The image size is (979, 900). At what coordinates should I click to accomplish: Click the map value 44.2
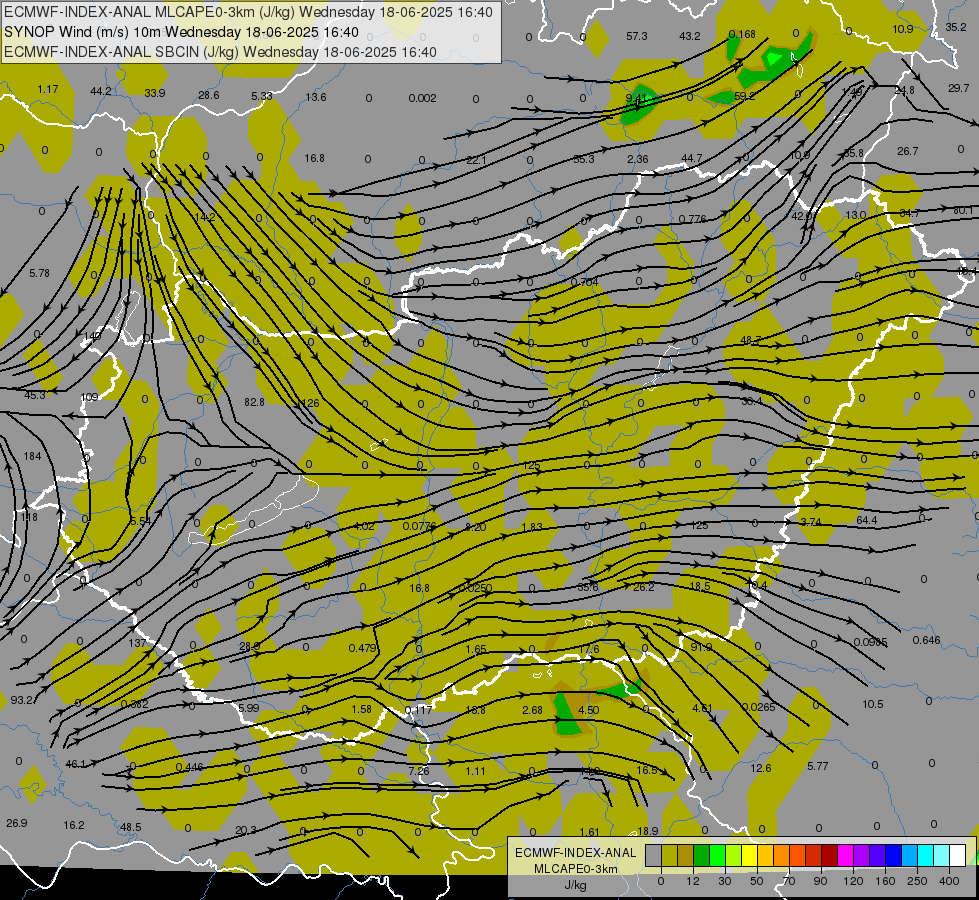[x=101, y=91]
